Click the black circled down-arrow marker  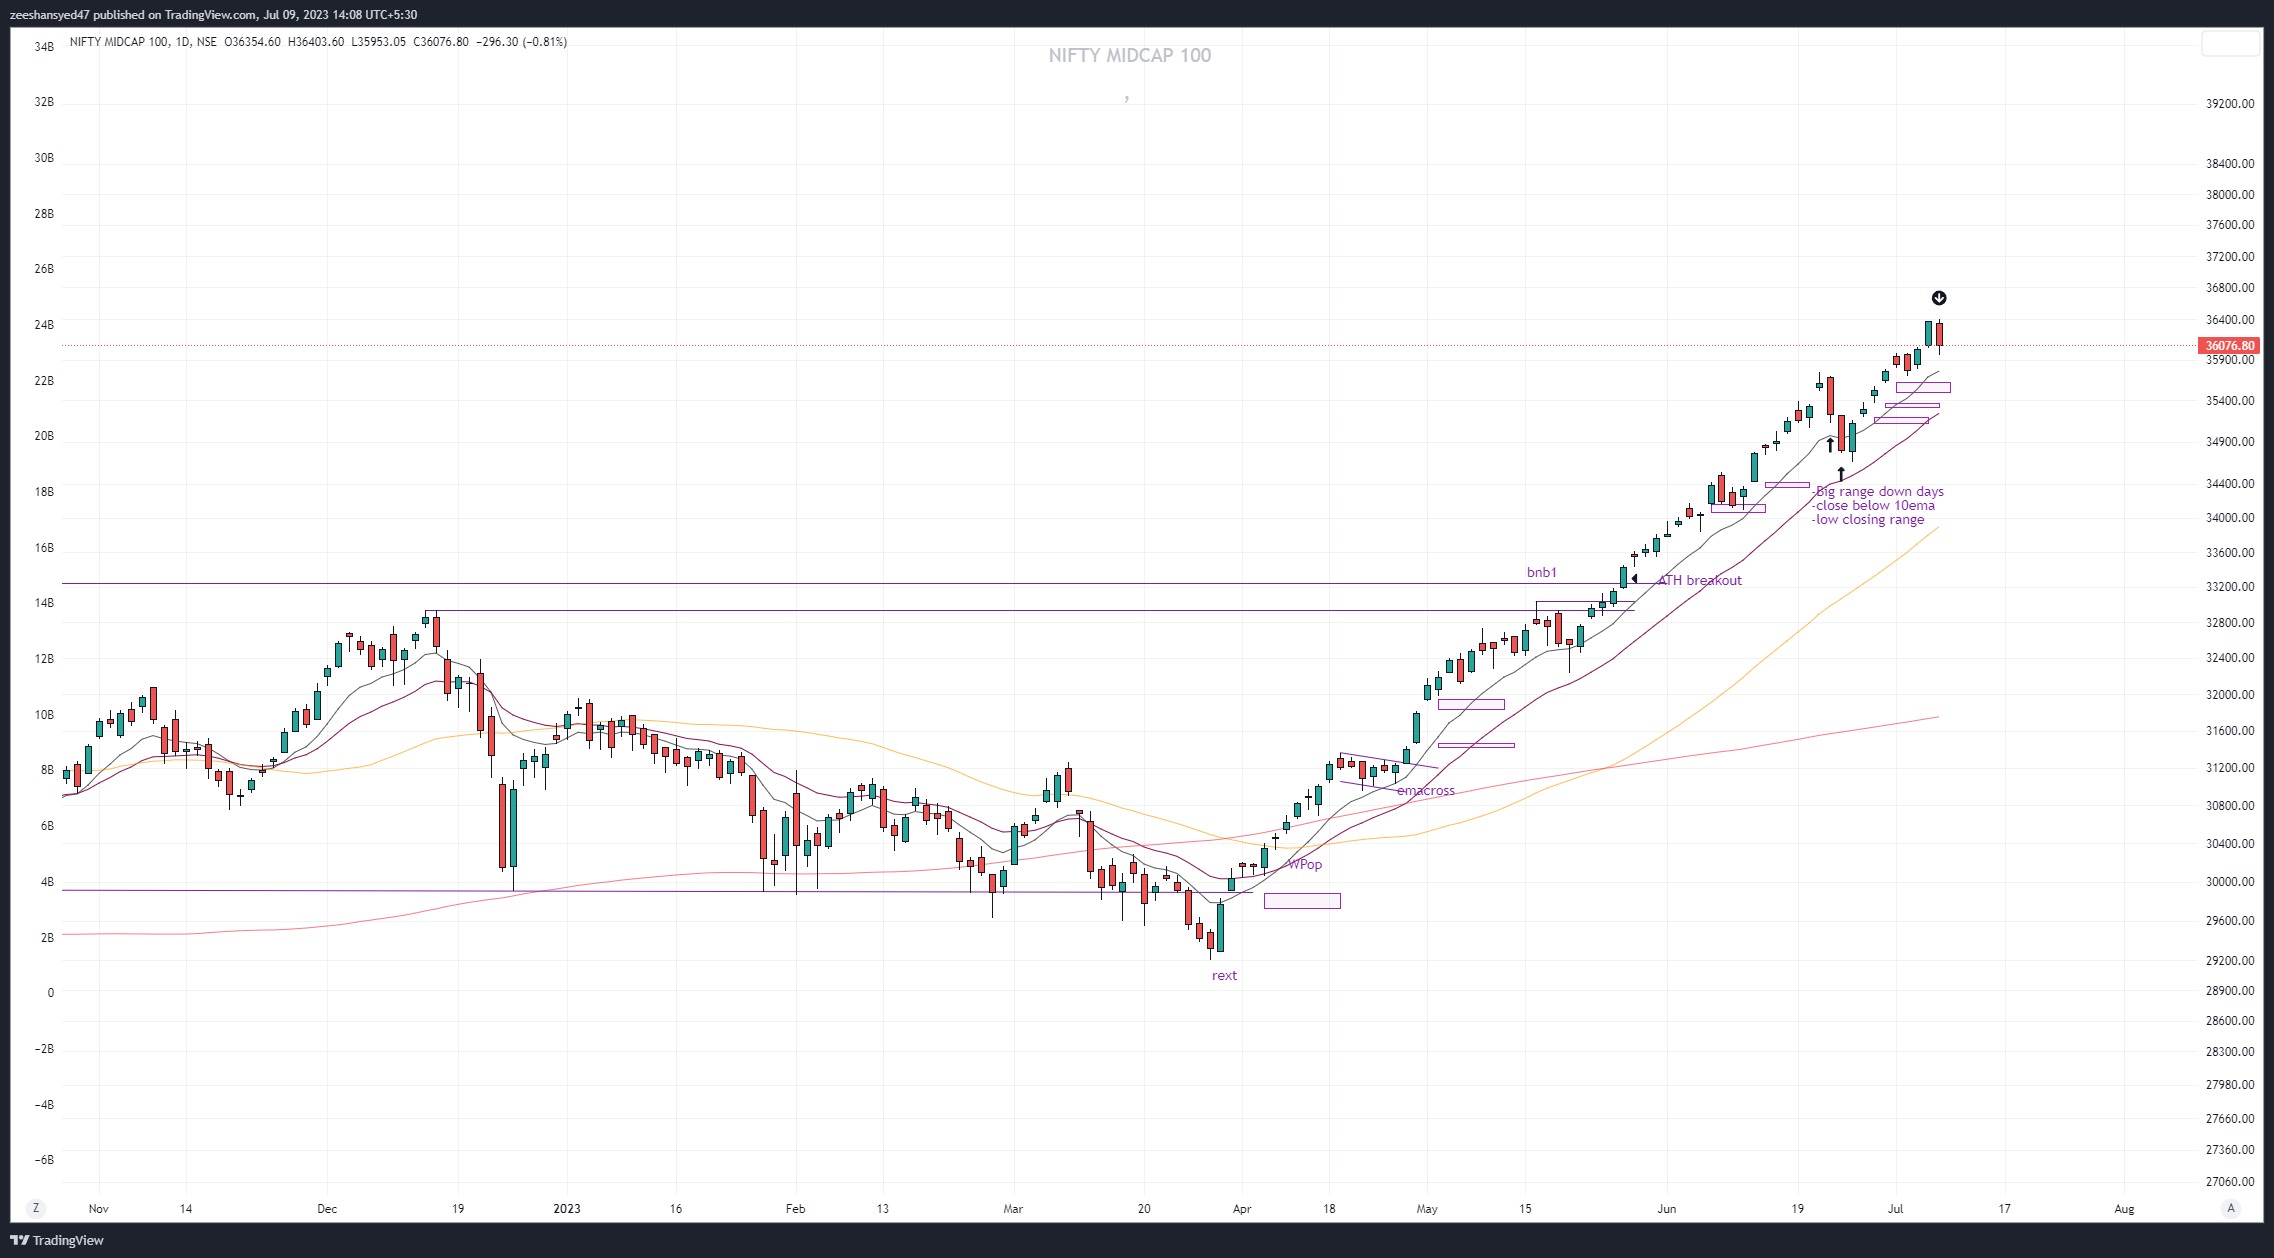point(1939,298)
